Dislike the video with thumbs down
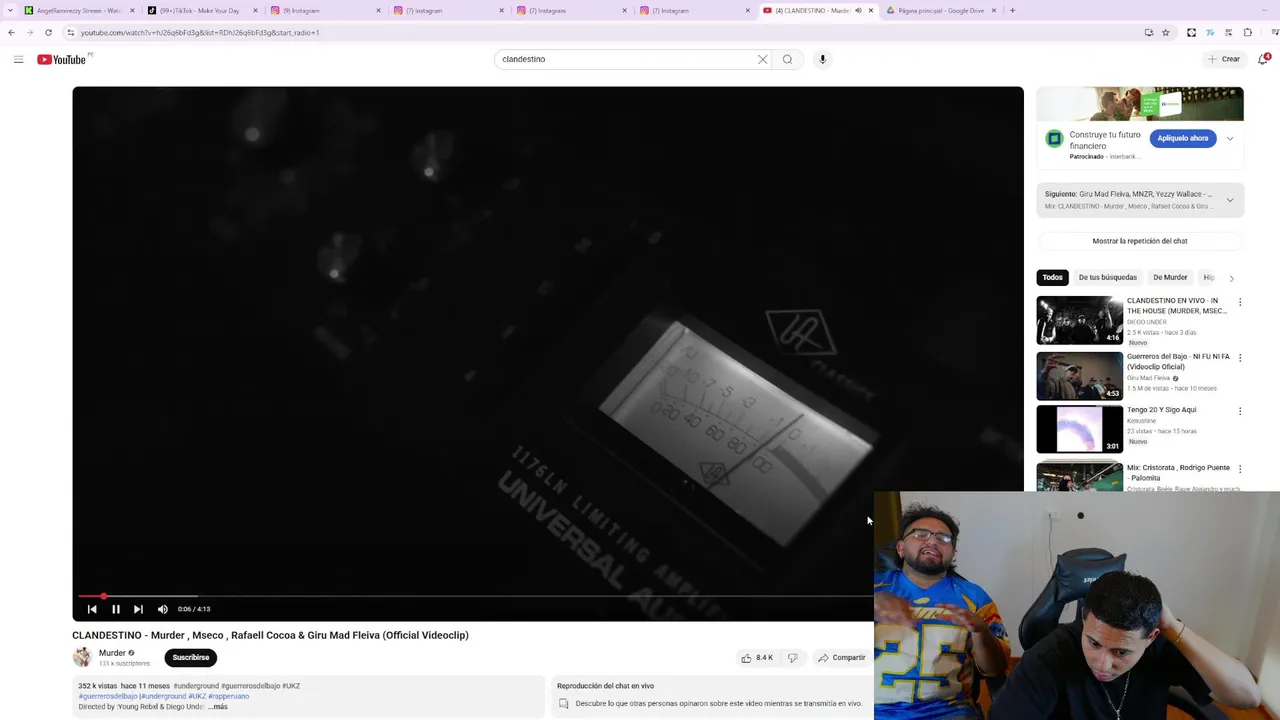This screenshot has width=1280, height=720. [793, 658]
